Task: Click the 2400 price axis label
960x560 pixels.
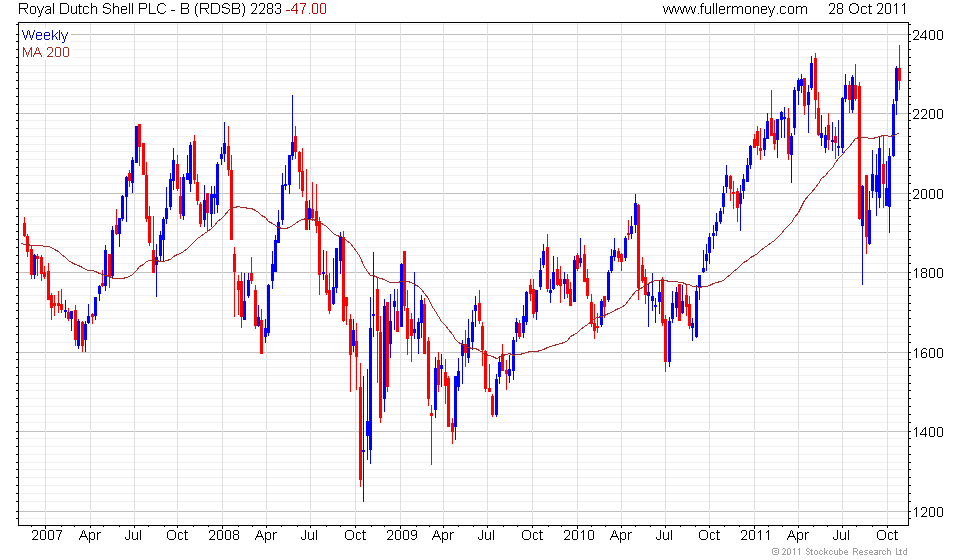Action: click(x=928, y=35)
